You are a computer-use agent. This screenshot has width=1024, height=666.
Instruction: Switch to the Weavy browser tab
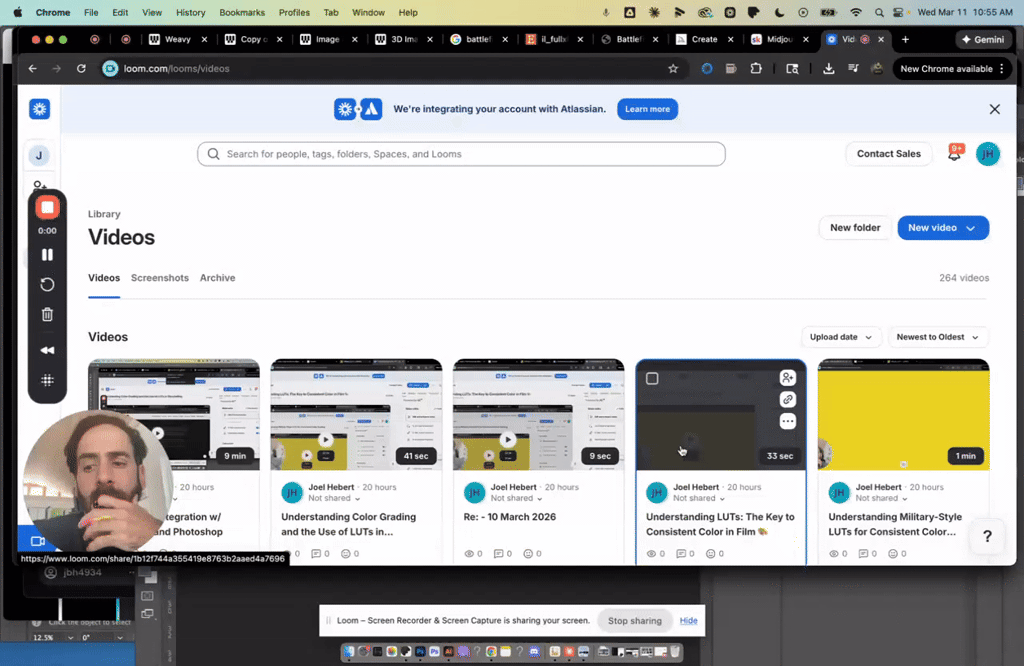[x=176, y=39]
